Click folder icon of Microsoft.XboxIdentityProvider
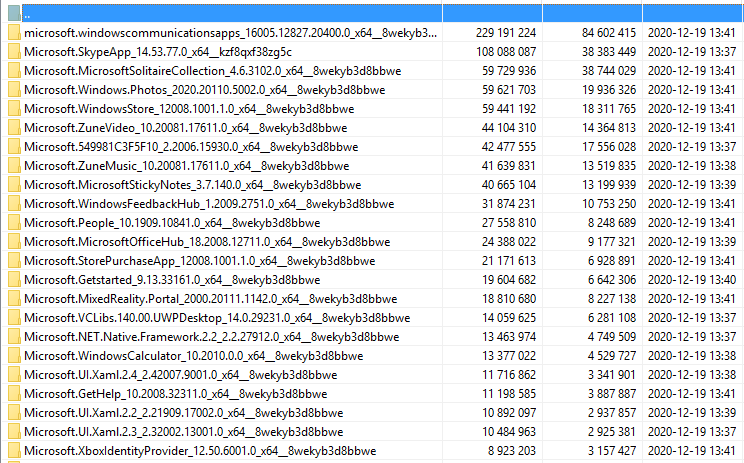 click(x=14, y=450)
